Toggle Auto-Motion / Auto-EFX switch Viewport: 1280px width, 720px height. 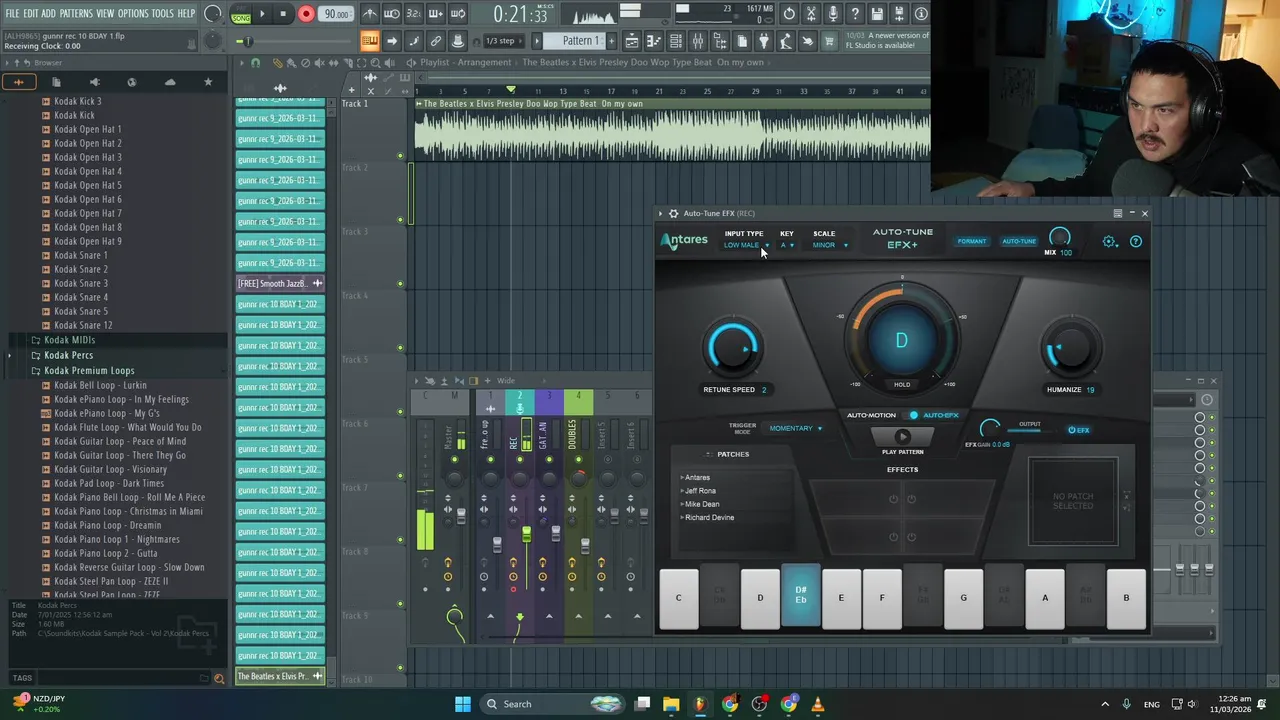click(x=914, y=415)
